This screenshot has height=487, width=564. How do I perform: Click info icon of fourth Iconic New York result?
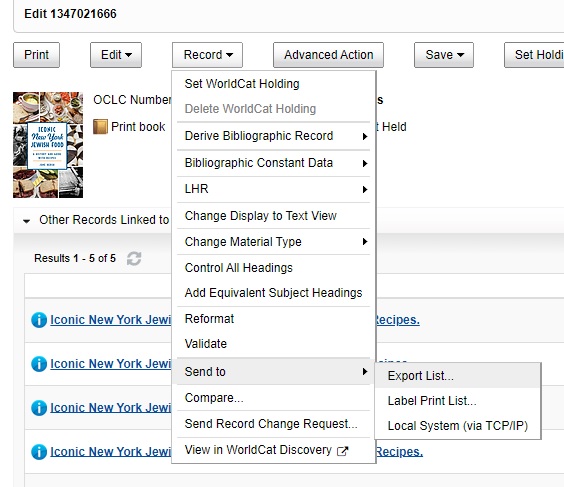[39, 452]
